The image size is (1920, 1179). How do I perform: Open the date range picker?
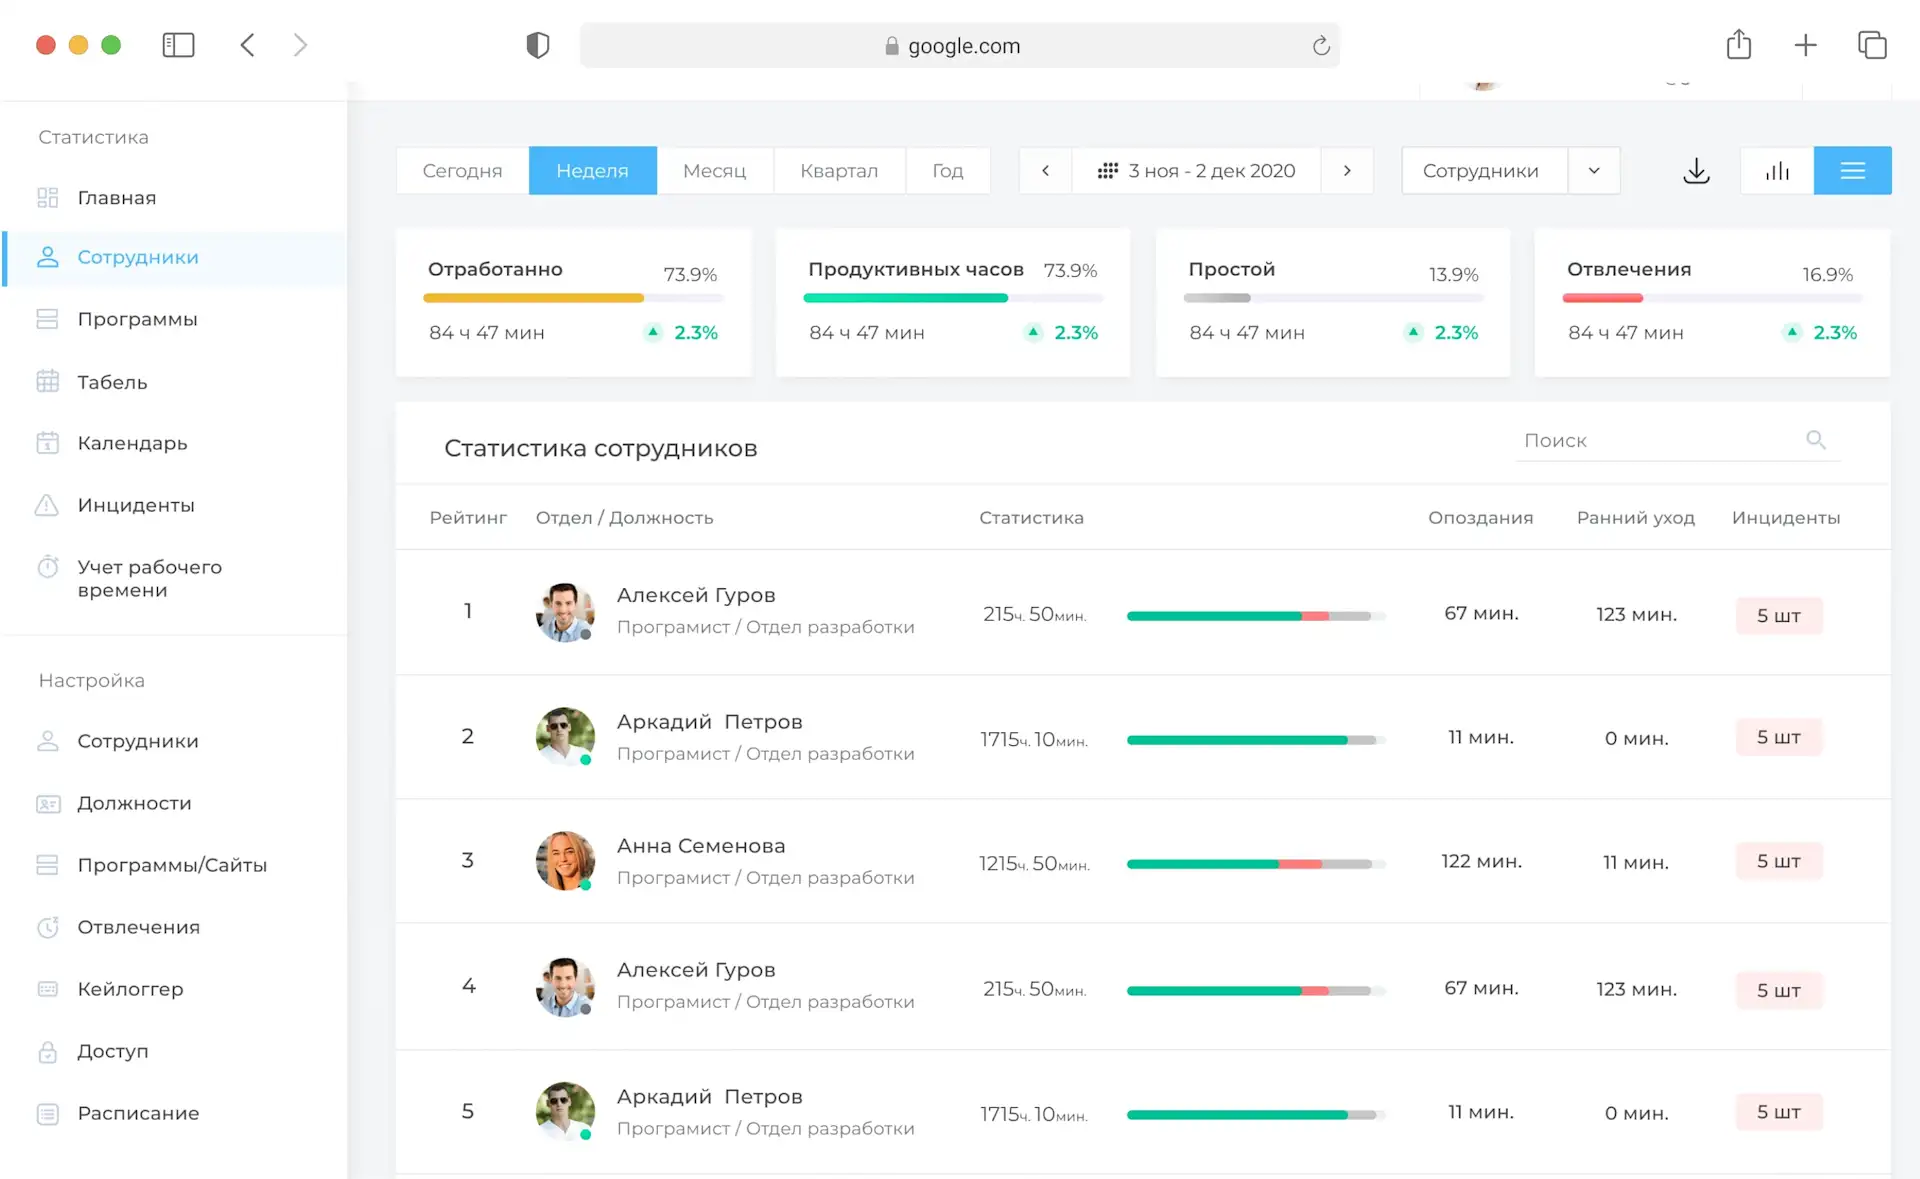[1196, 171]
